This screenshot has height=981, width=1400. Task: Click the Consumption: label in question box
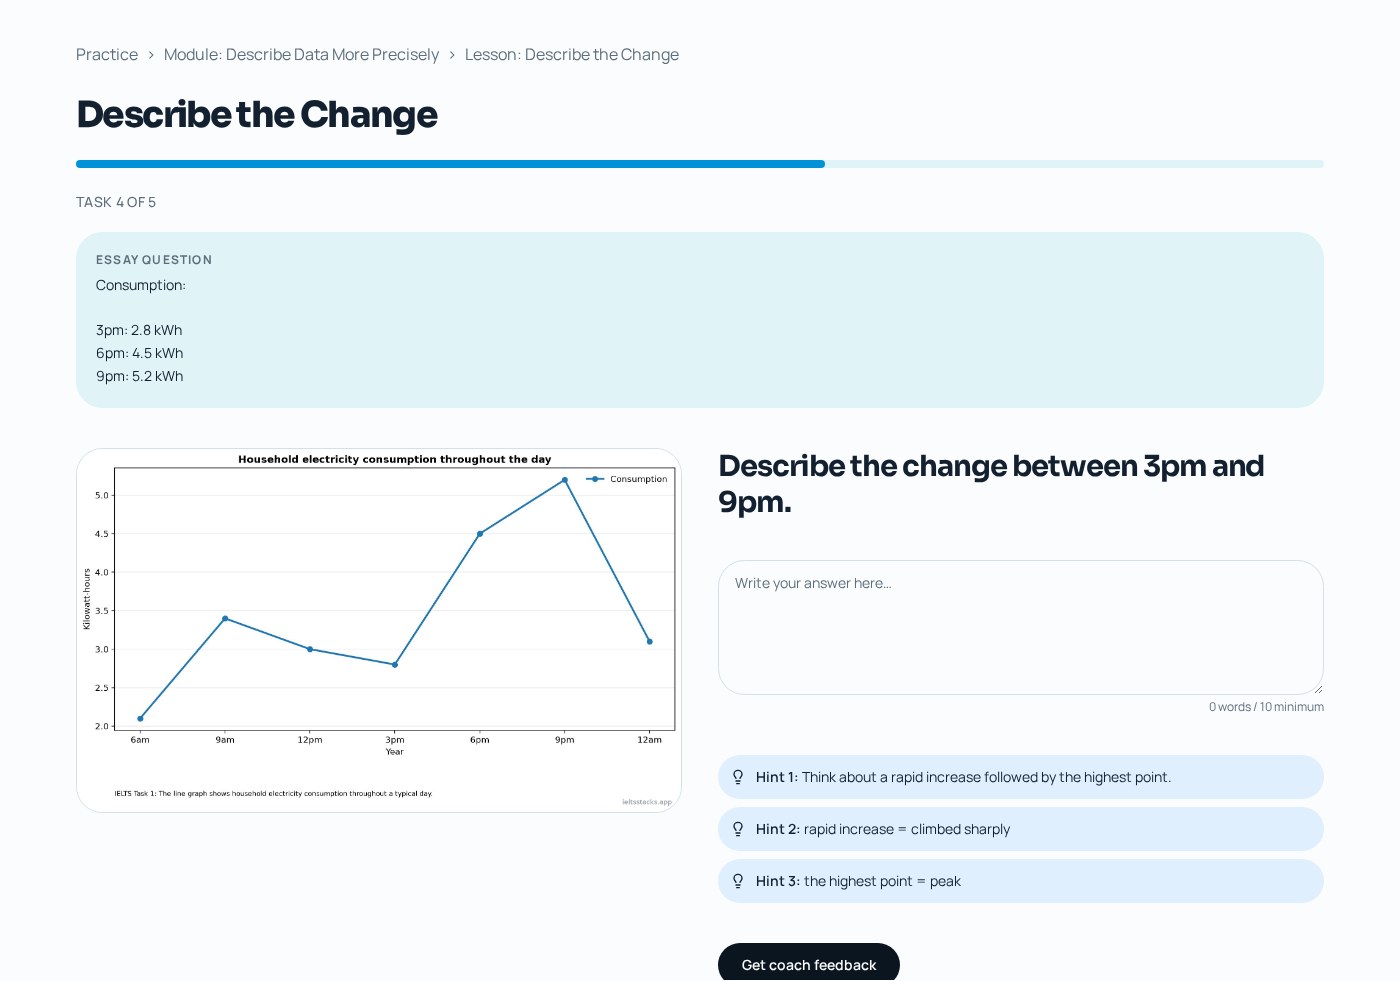[141, 285]
